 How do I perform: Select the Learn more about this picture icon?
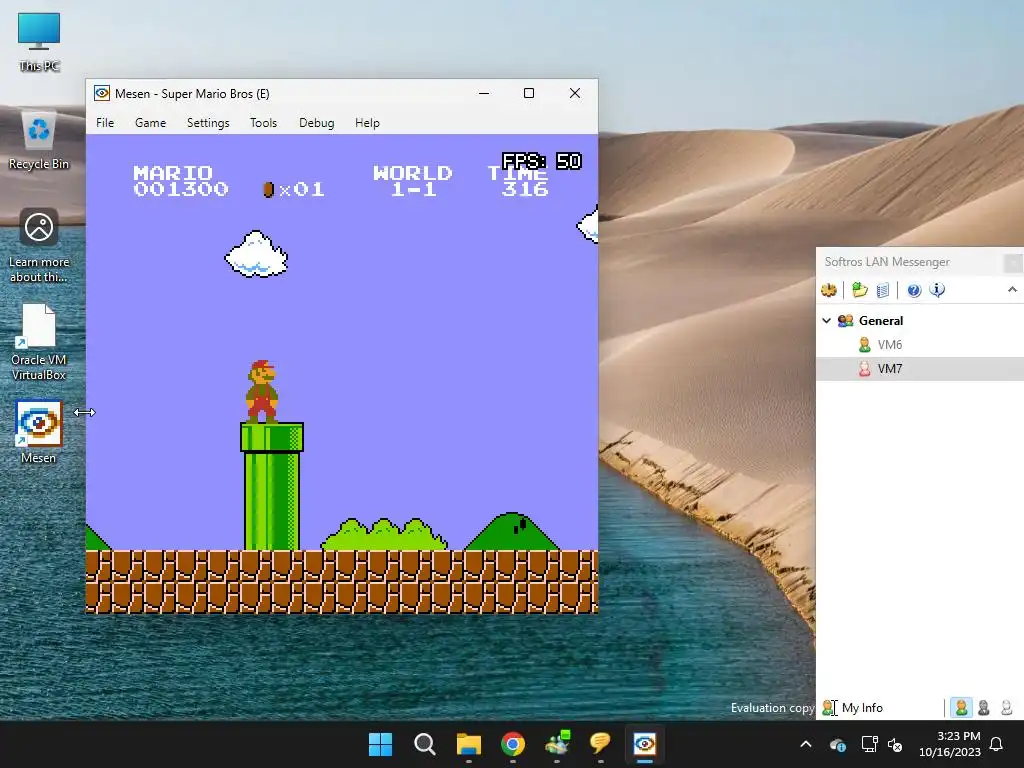pyautogui.click(x=39, y=246)
